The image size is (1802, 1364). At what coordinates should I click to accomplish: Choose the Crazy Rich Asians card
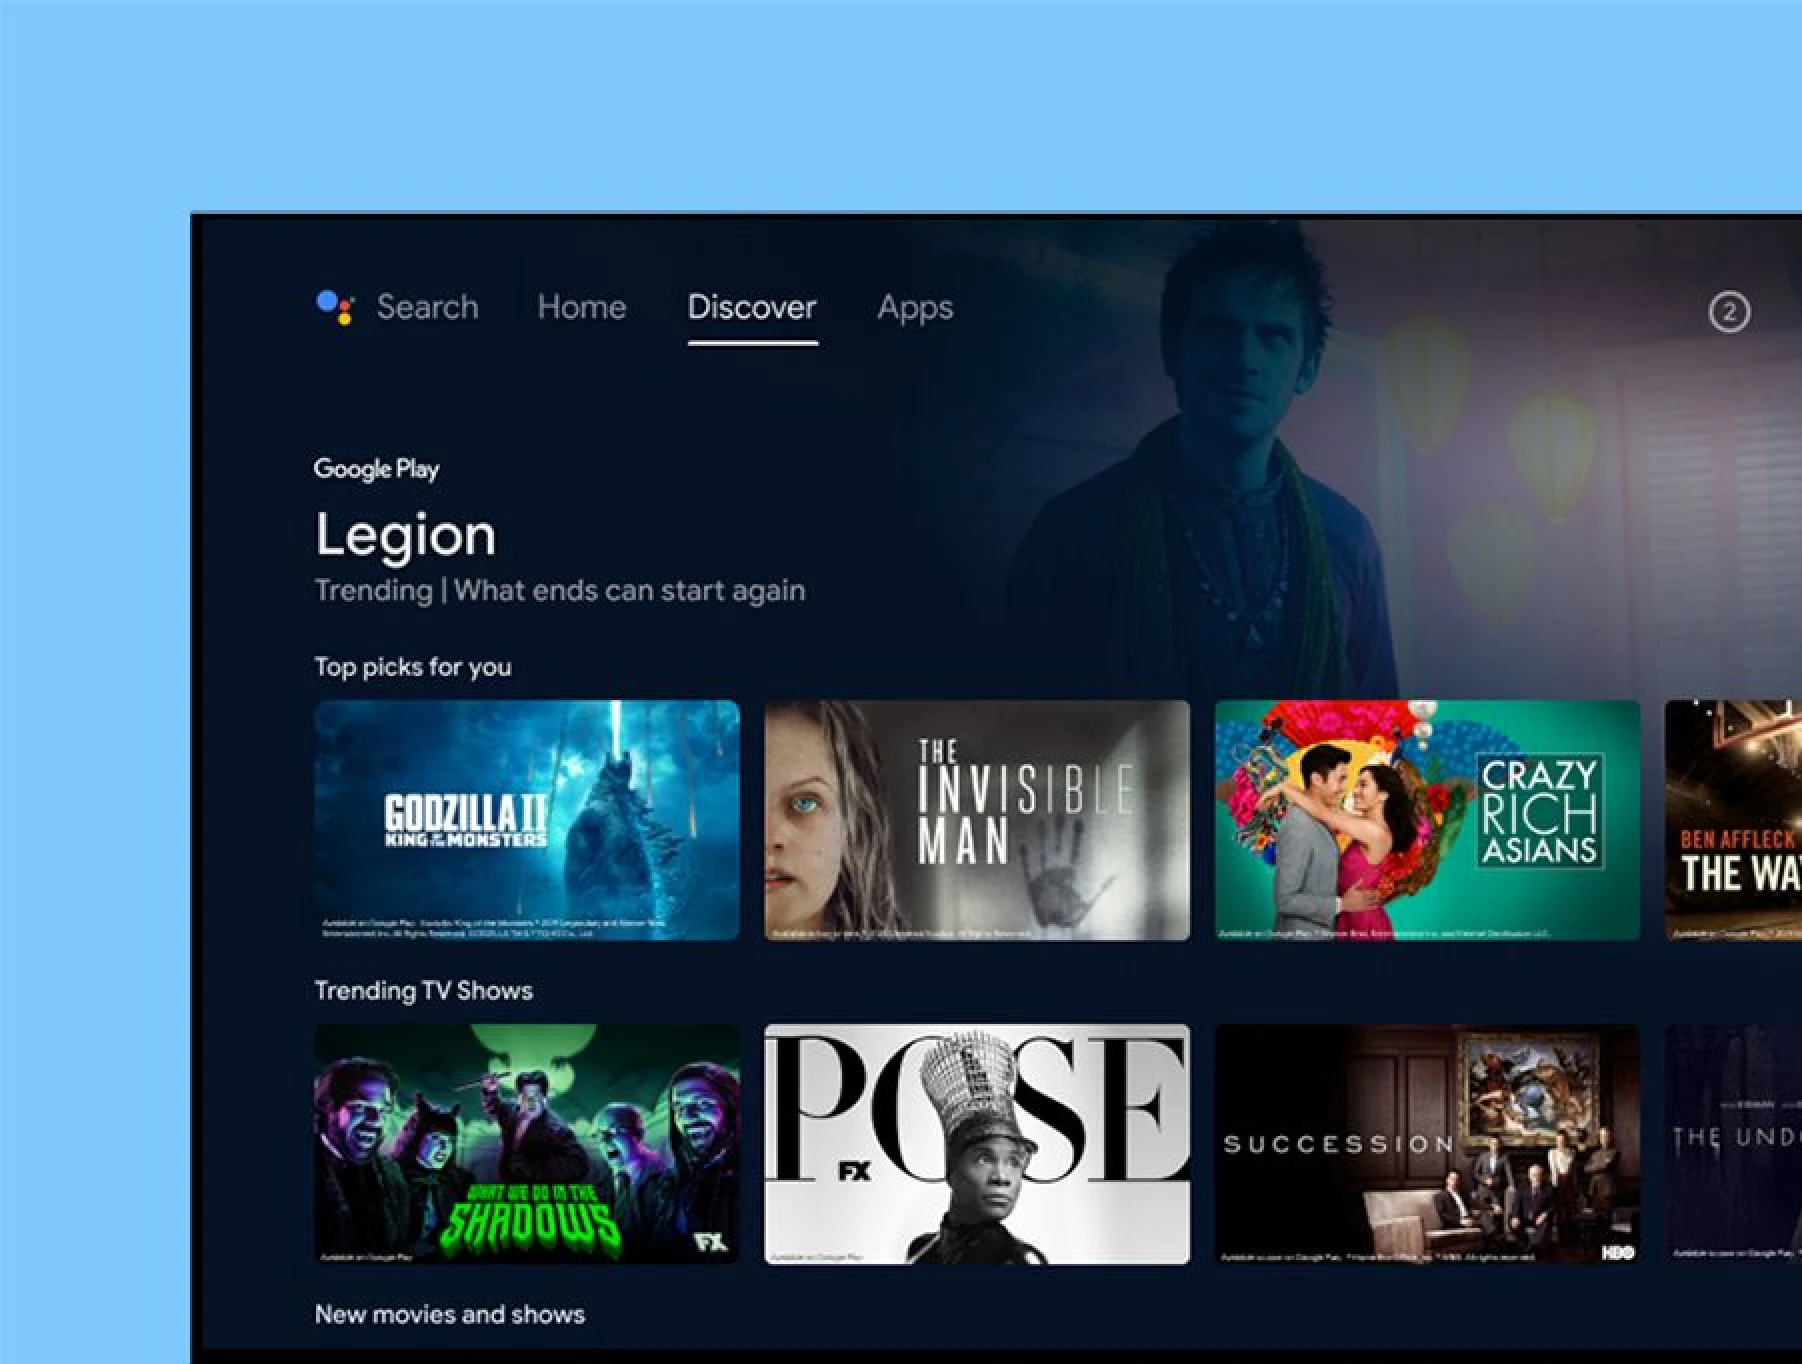click(1427, 820)
